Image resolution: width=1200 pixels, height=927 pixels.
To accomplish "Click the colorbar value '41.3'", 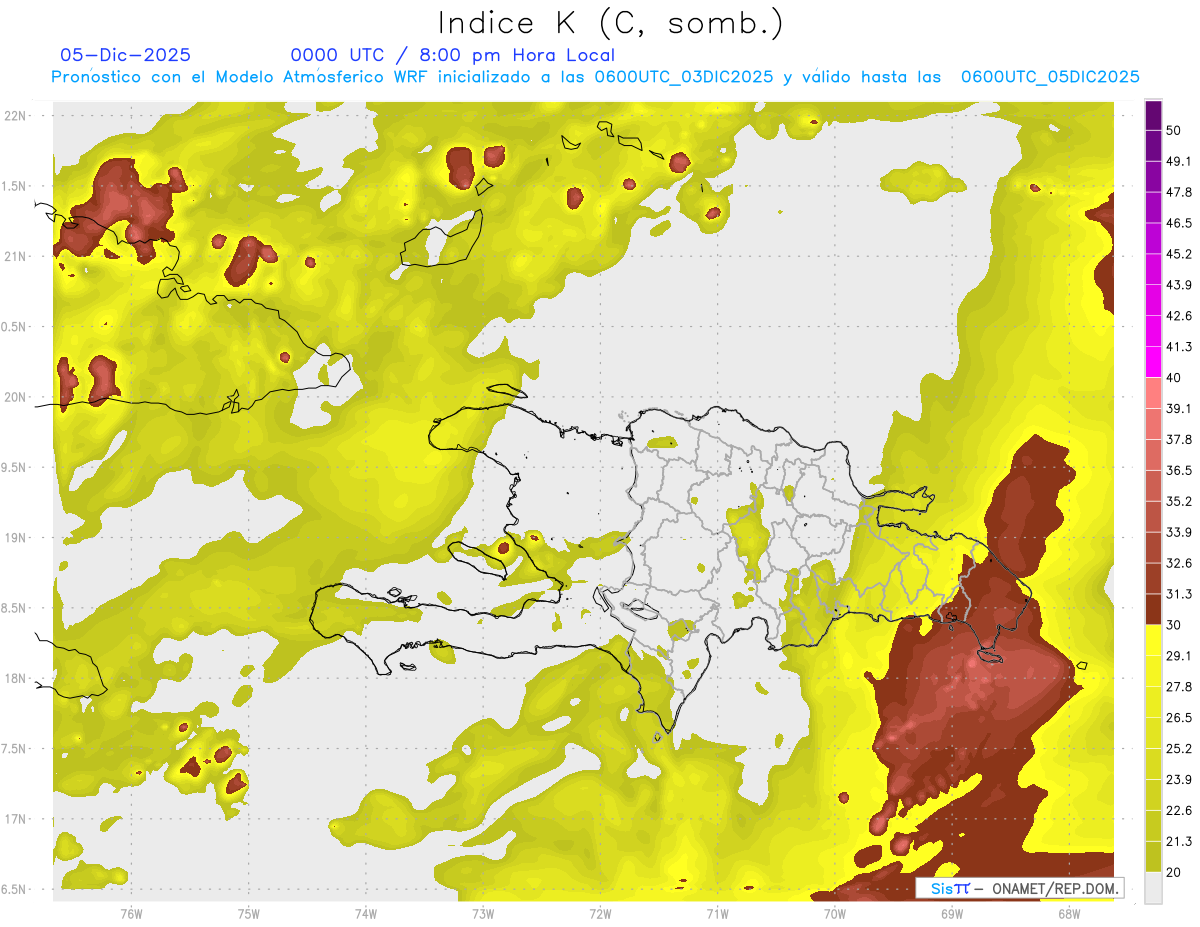I will click(x=1179, y=347).
